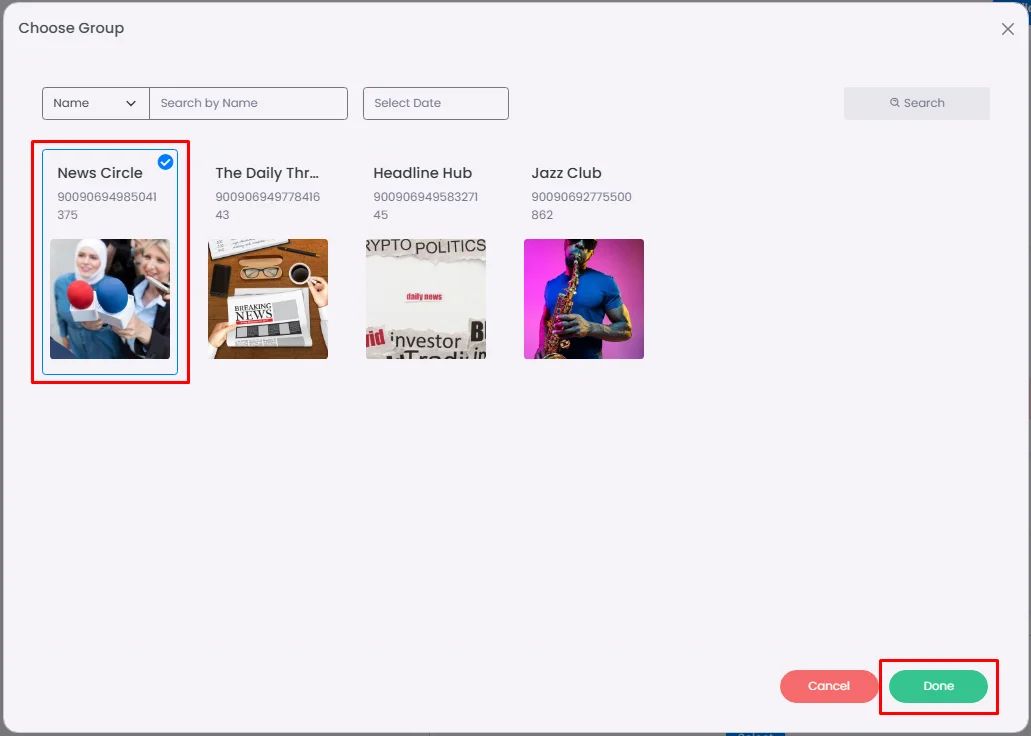Select the Jazz Club saxophone thumbnail
1031x736 pixels.
(584, 299)
